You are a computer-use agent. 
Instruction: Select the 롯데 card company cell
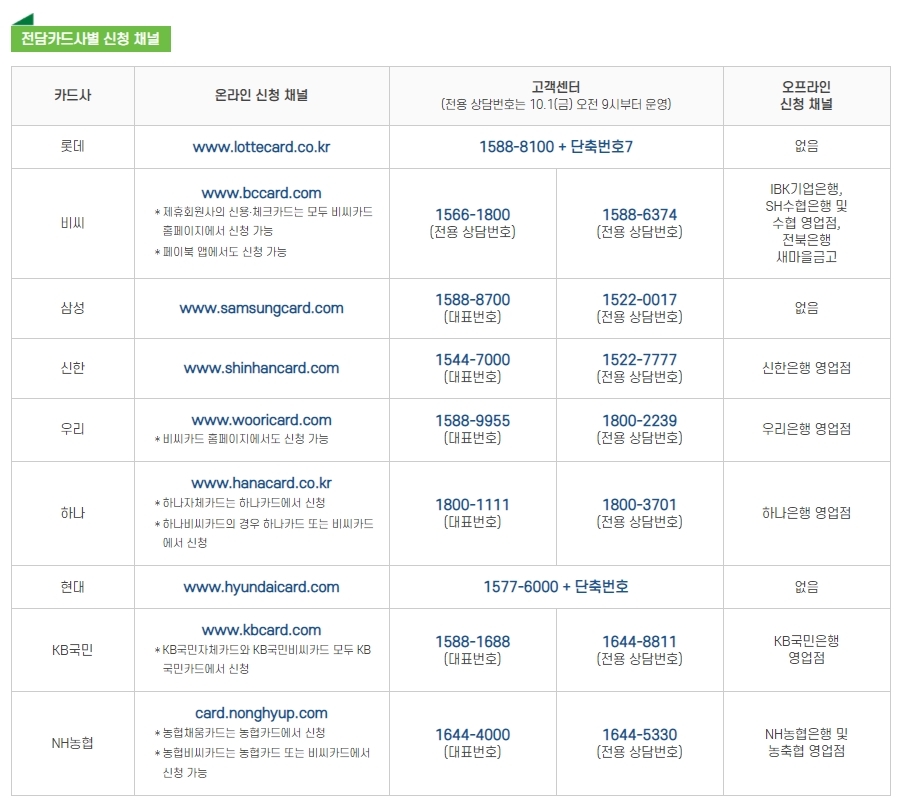click(73, 146)
